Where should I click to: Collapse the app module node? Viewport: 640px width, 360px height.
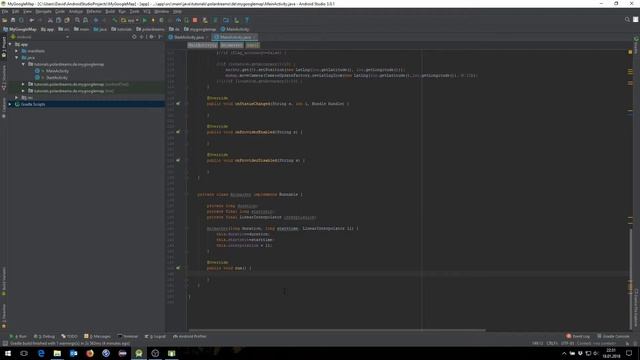pos(10,44)
